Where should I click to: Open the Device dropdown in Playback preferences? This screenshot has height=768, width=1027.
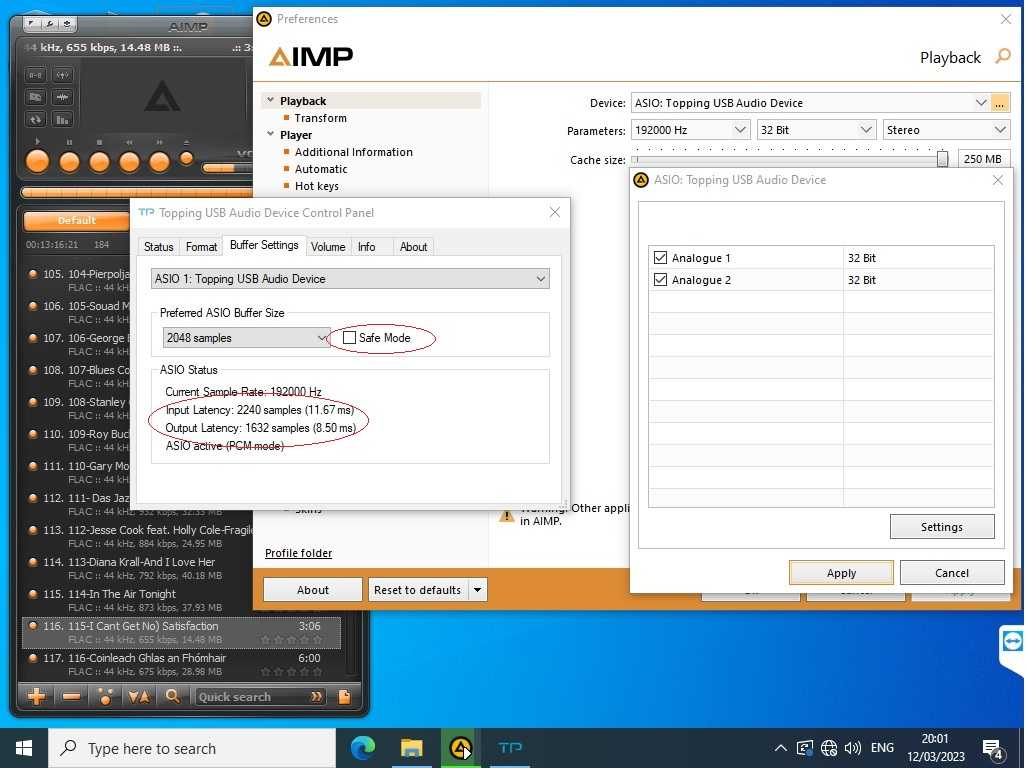pos(980,103)
